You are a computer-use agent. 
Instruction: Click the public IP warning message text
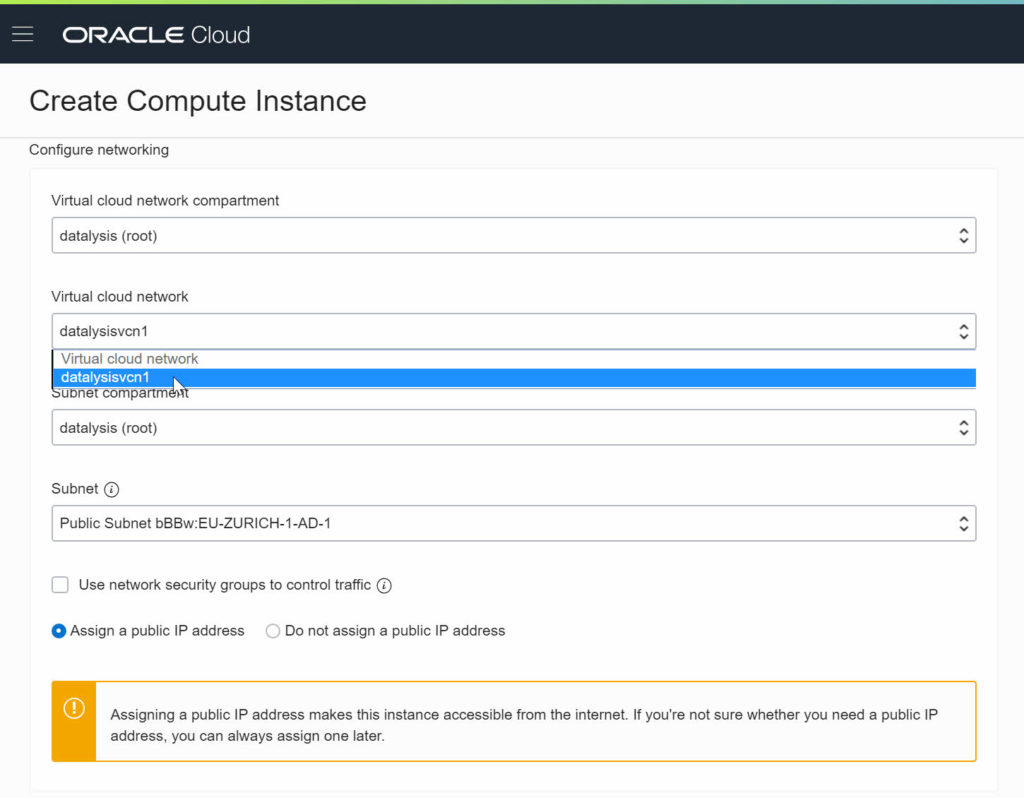(x=524, y=725)
